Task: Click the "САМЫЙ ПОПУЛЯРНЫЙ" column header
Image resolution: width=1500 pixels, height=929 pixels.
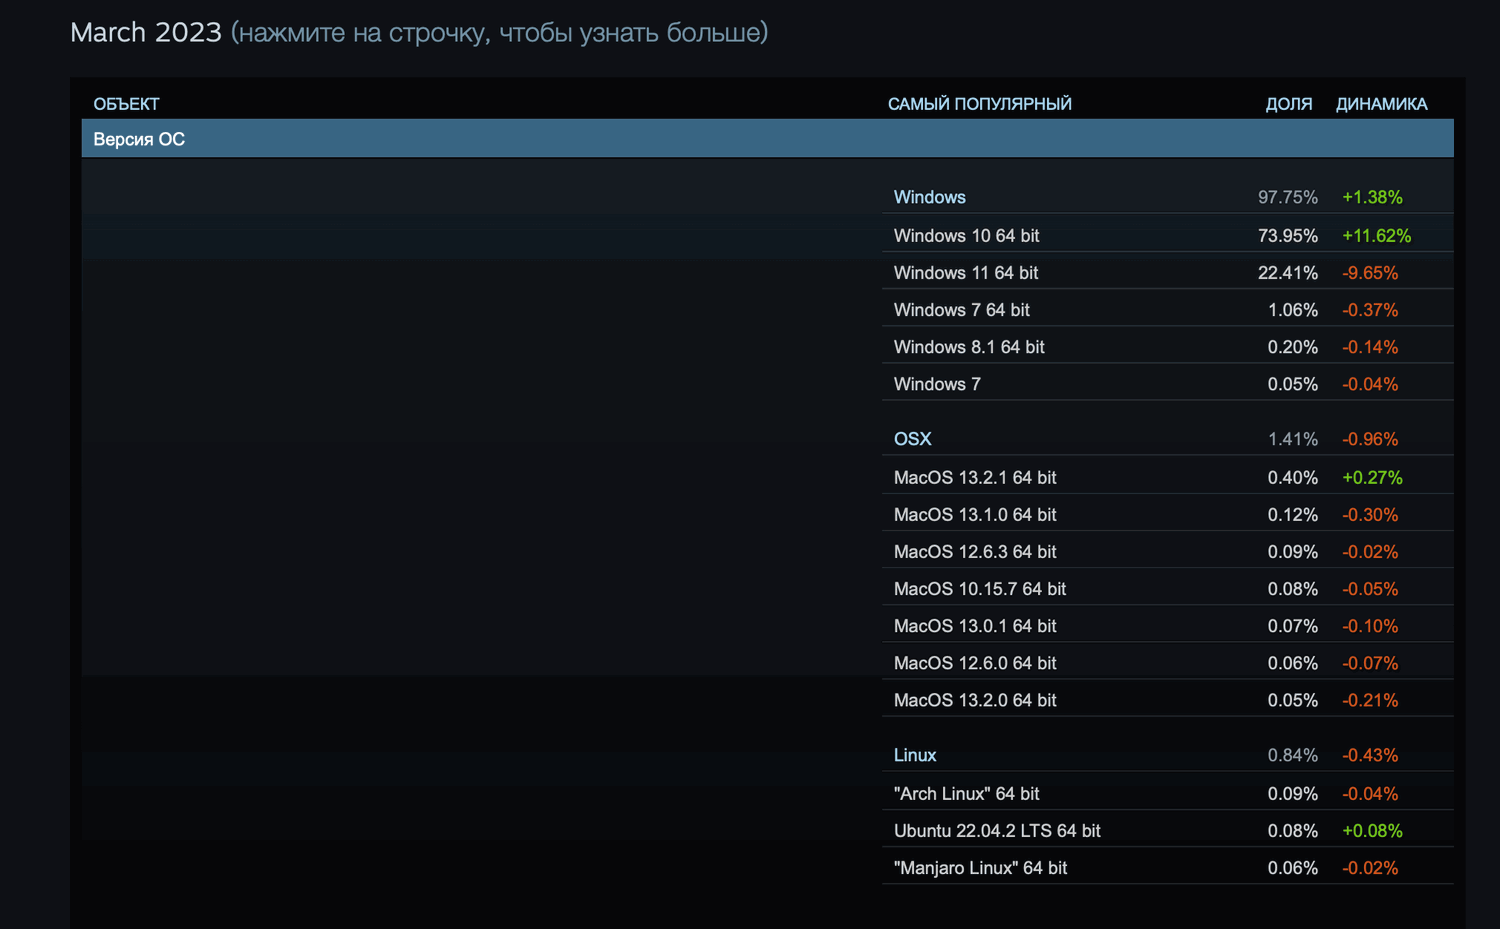Action: tap(980, 104)
